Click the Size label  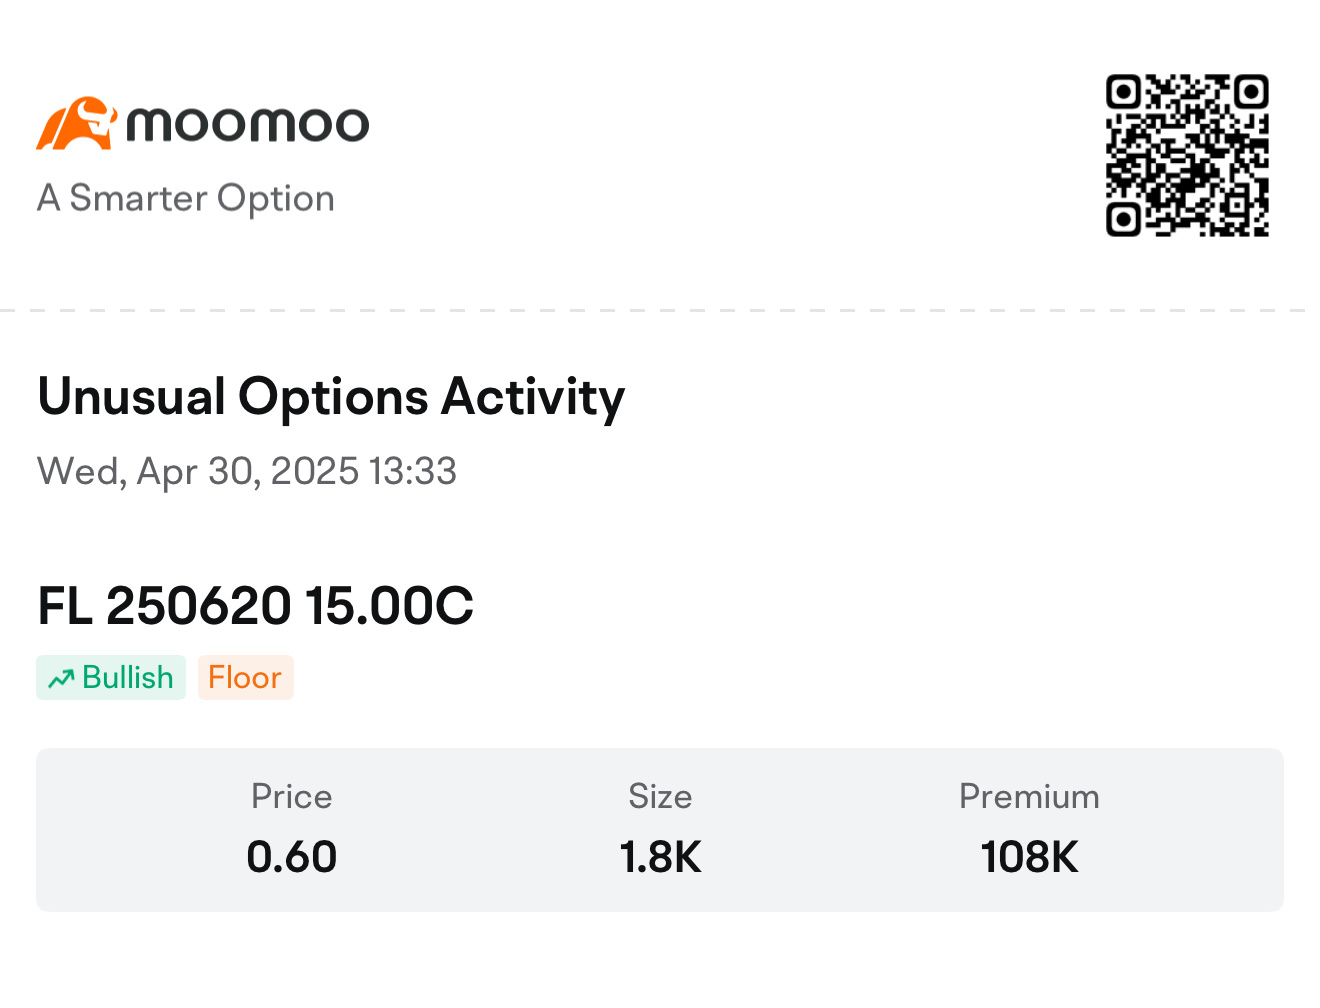coord(660,796)
